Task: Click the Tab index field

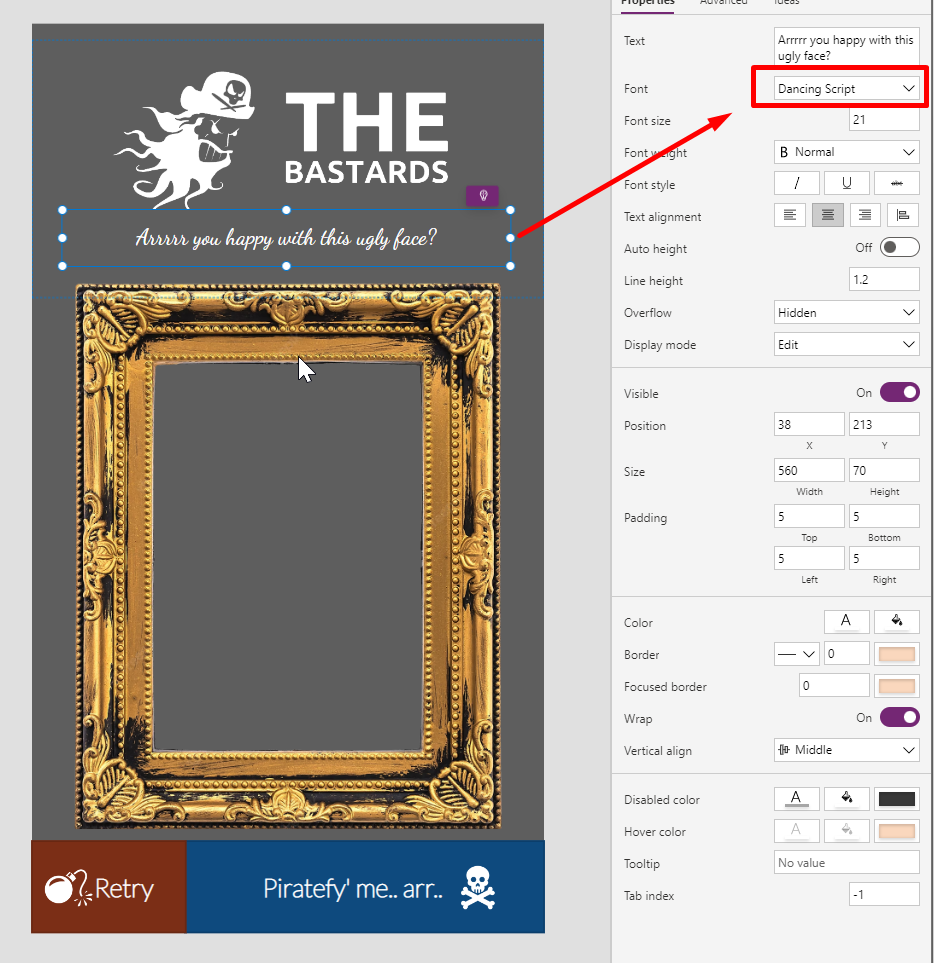Action: click(884, 894)
